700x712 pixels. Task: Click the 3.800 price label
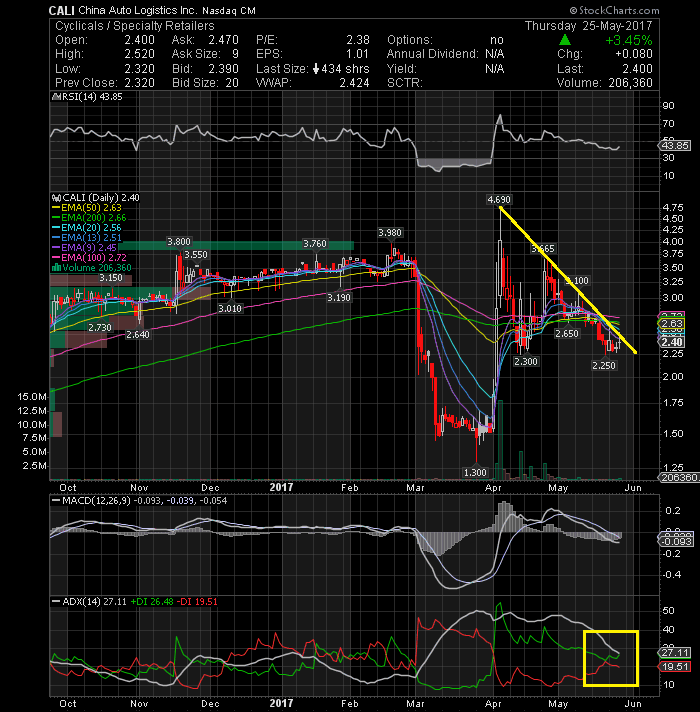[179, 242]
